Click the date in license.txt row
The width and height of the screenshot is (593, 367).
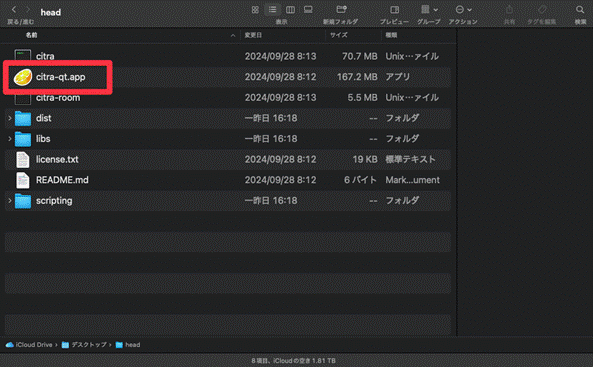click(x=280, y=159)
